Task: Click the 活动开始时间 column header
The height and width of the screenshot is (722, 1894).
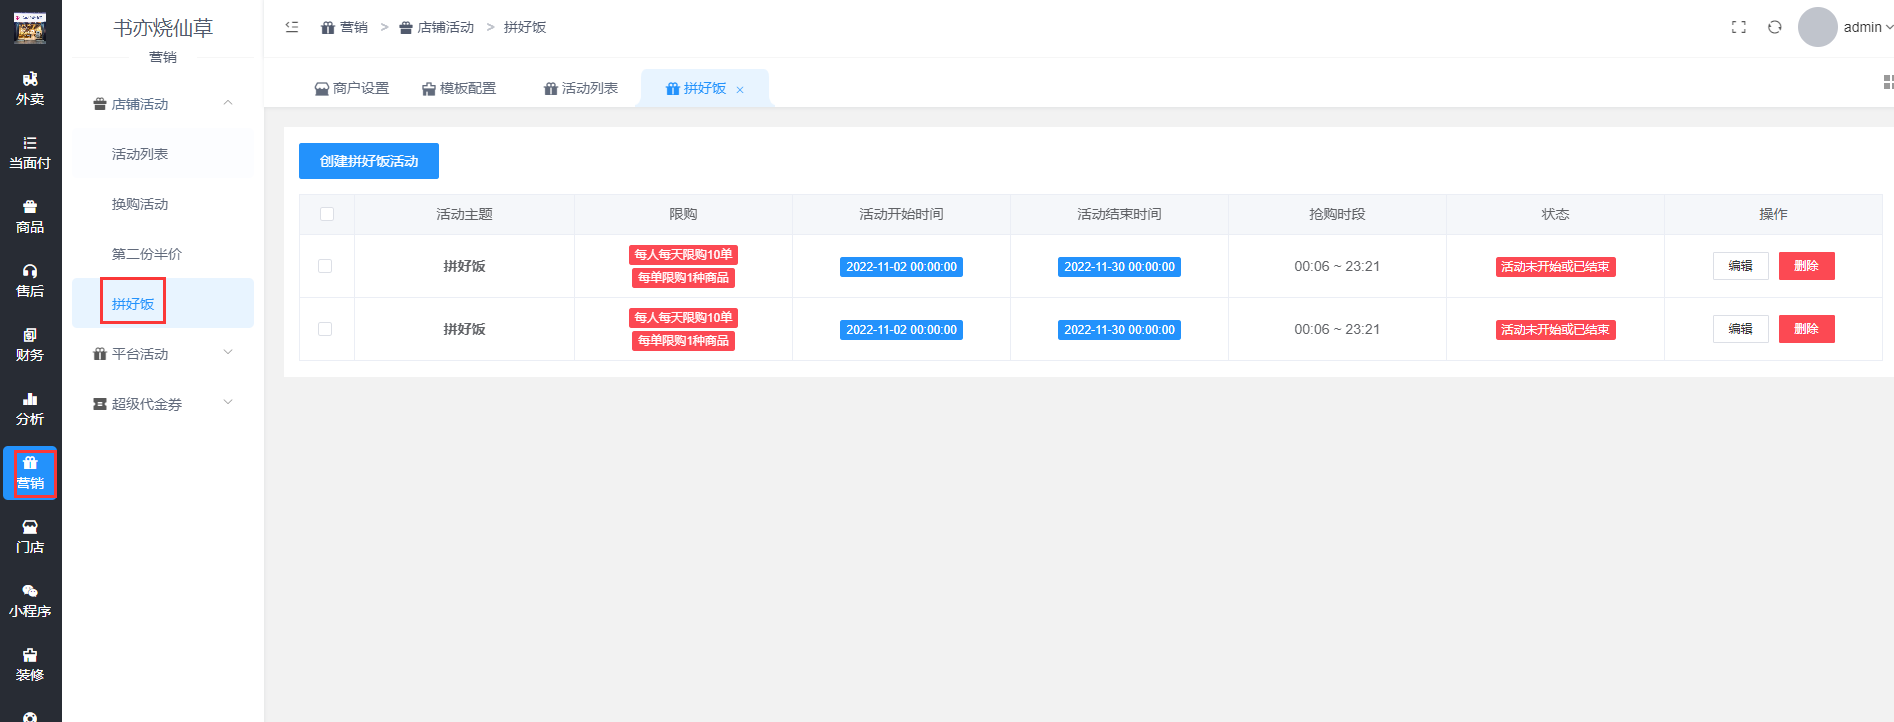Action: click(x=901, y=214)
